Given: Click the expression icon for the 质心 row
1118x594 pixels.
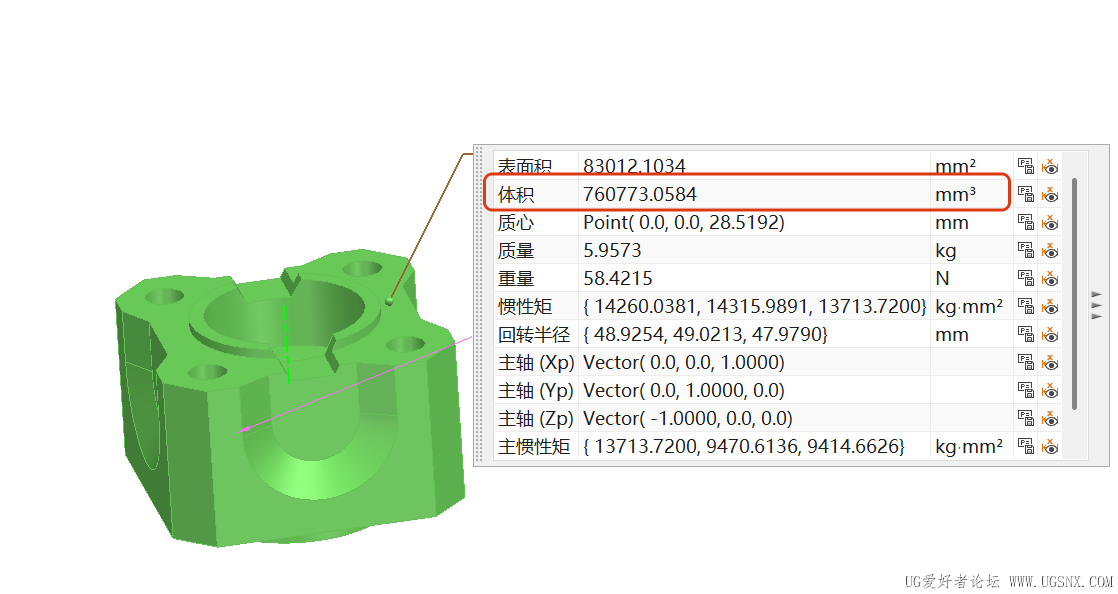Looking at the screenshot, I should tap(1026, 222).
